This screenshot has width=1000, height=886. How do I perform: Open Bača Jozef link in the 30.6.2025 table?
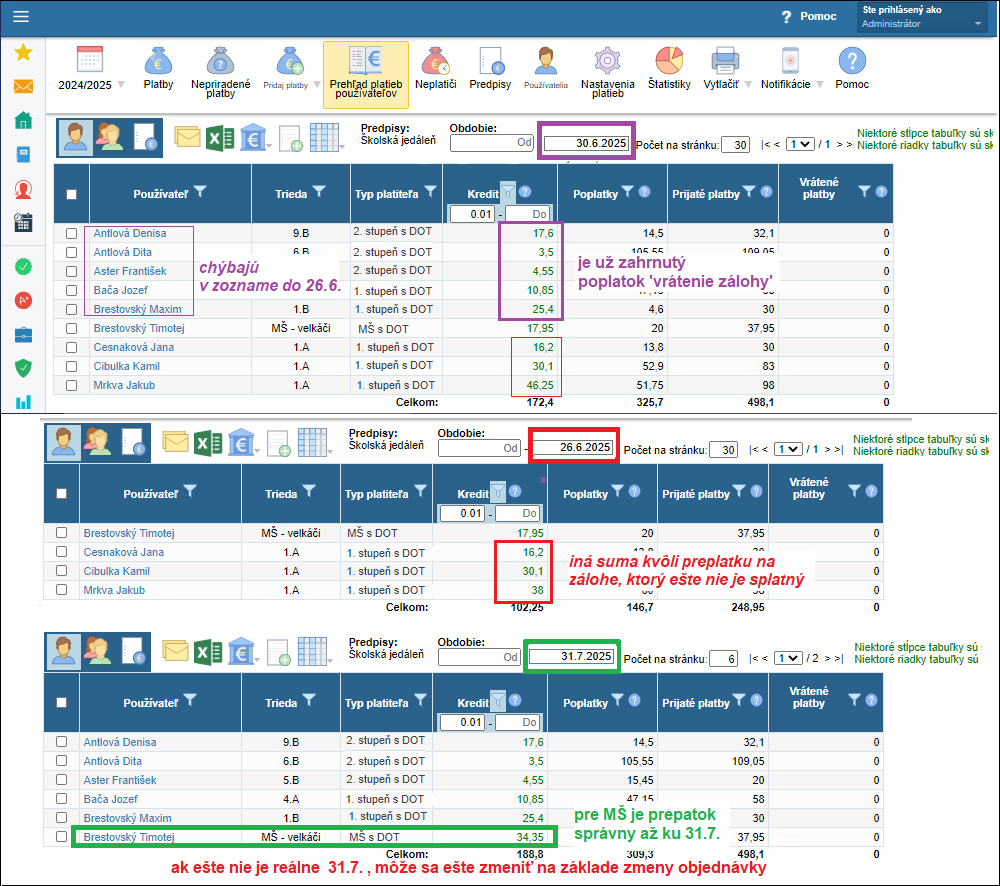(121, 290)
